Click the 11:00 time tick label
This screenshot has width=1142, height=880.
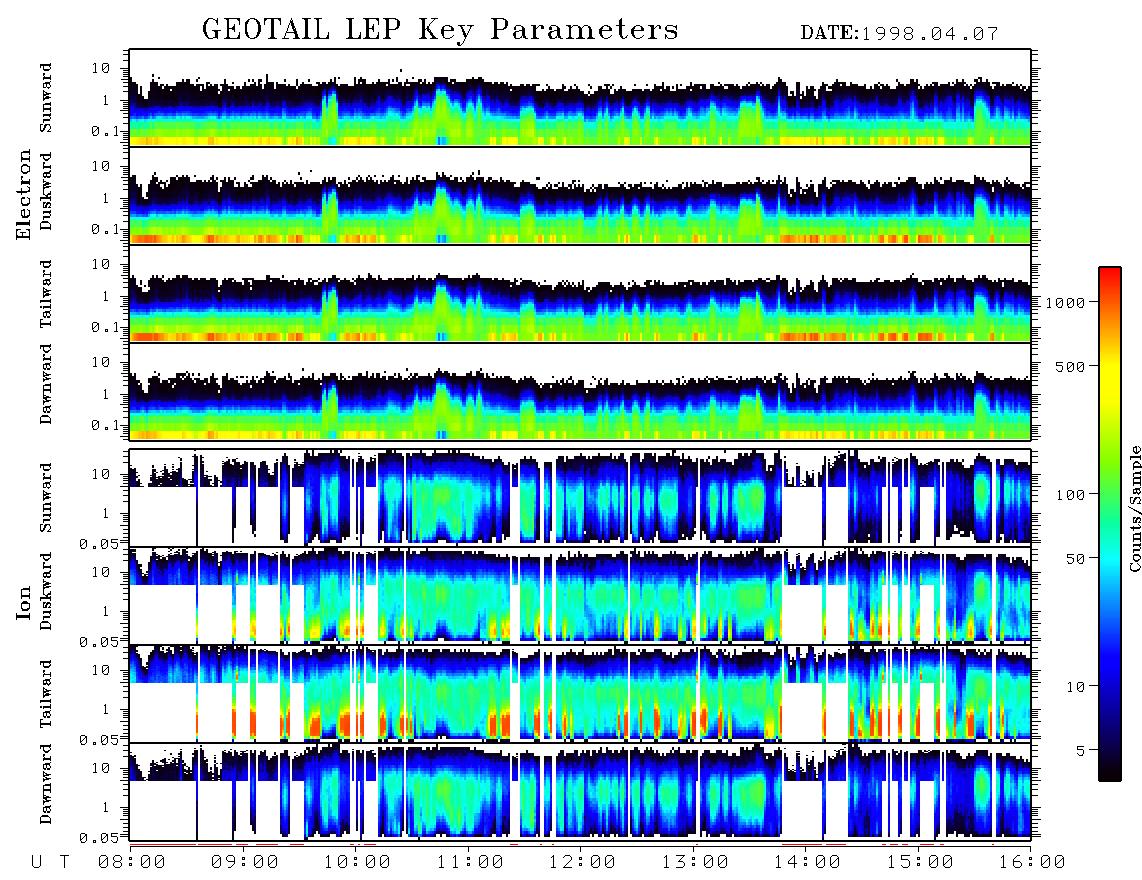tap(470, 862)
